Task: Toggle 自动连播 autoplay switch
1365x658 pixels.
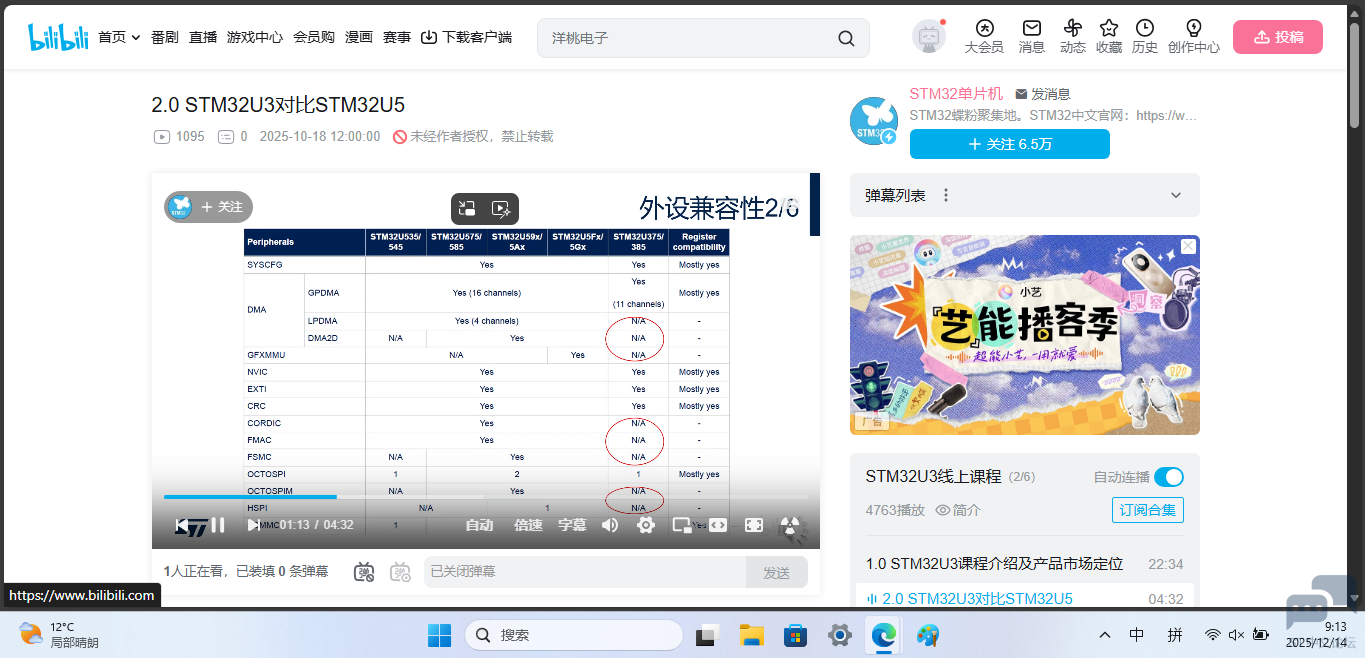Action: 1168,477
